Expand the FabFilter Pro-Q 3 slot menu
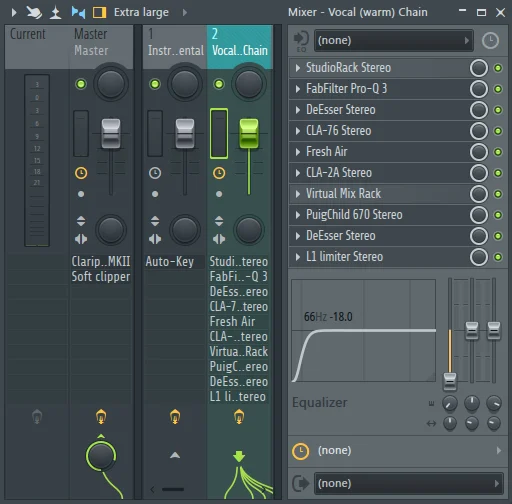Image resolution: width=512 pixels, height=504 pixels. [298, 89]
